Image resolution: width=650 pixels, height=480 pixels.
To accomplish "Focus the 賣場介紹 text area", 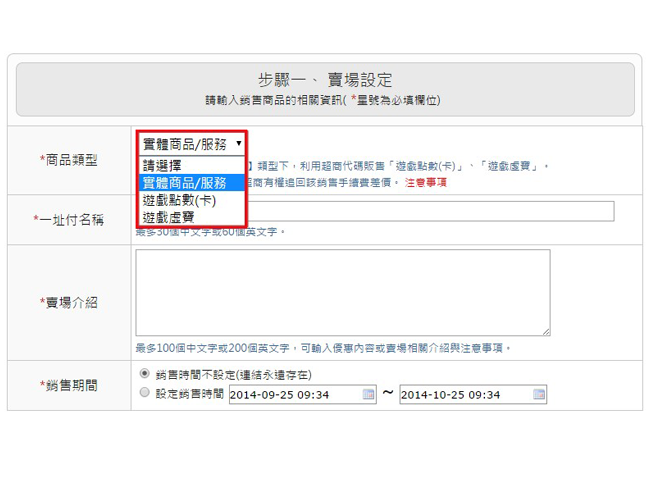I will coord(342,292).
